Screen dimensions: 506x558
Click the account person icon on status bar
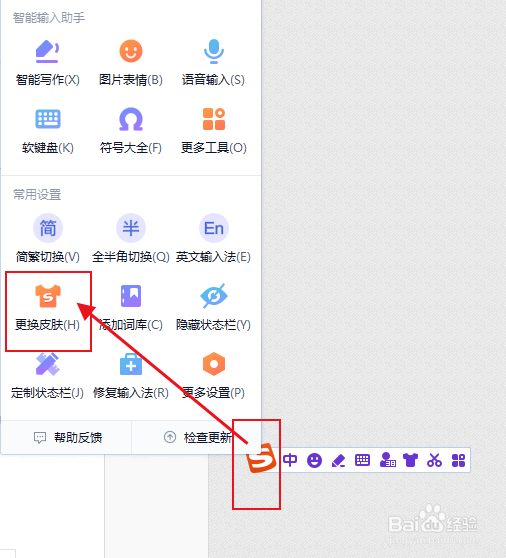point(388,460)
